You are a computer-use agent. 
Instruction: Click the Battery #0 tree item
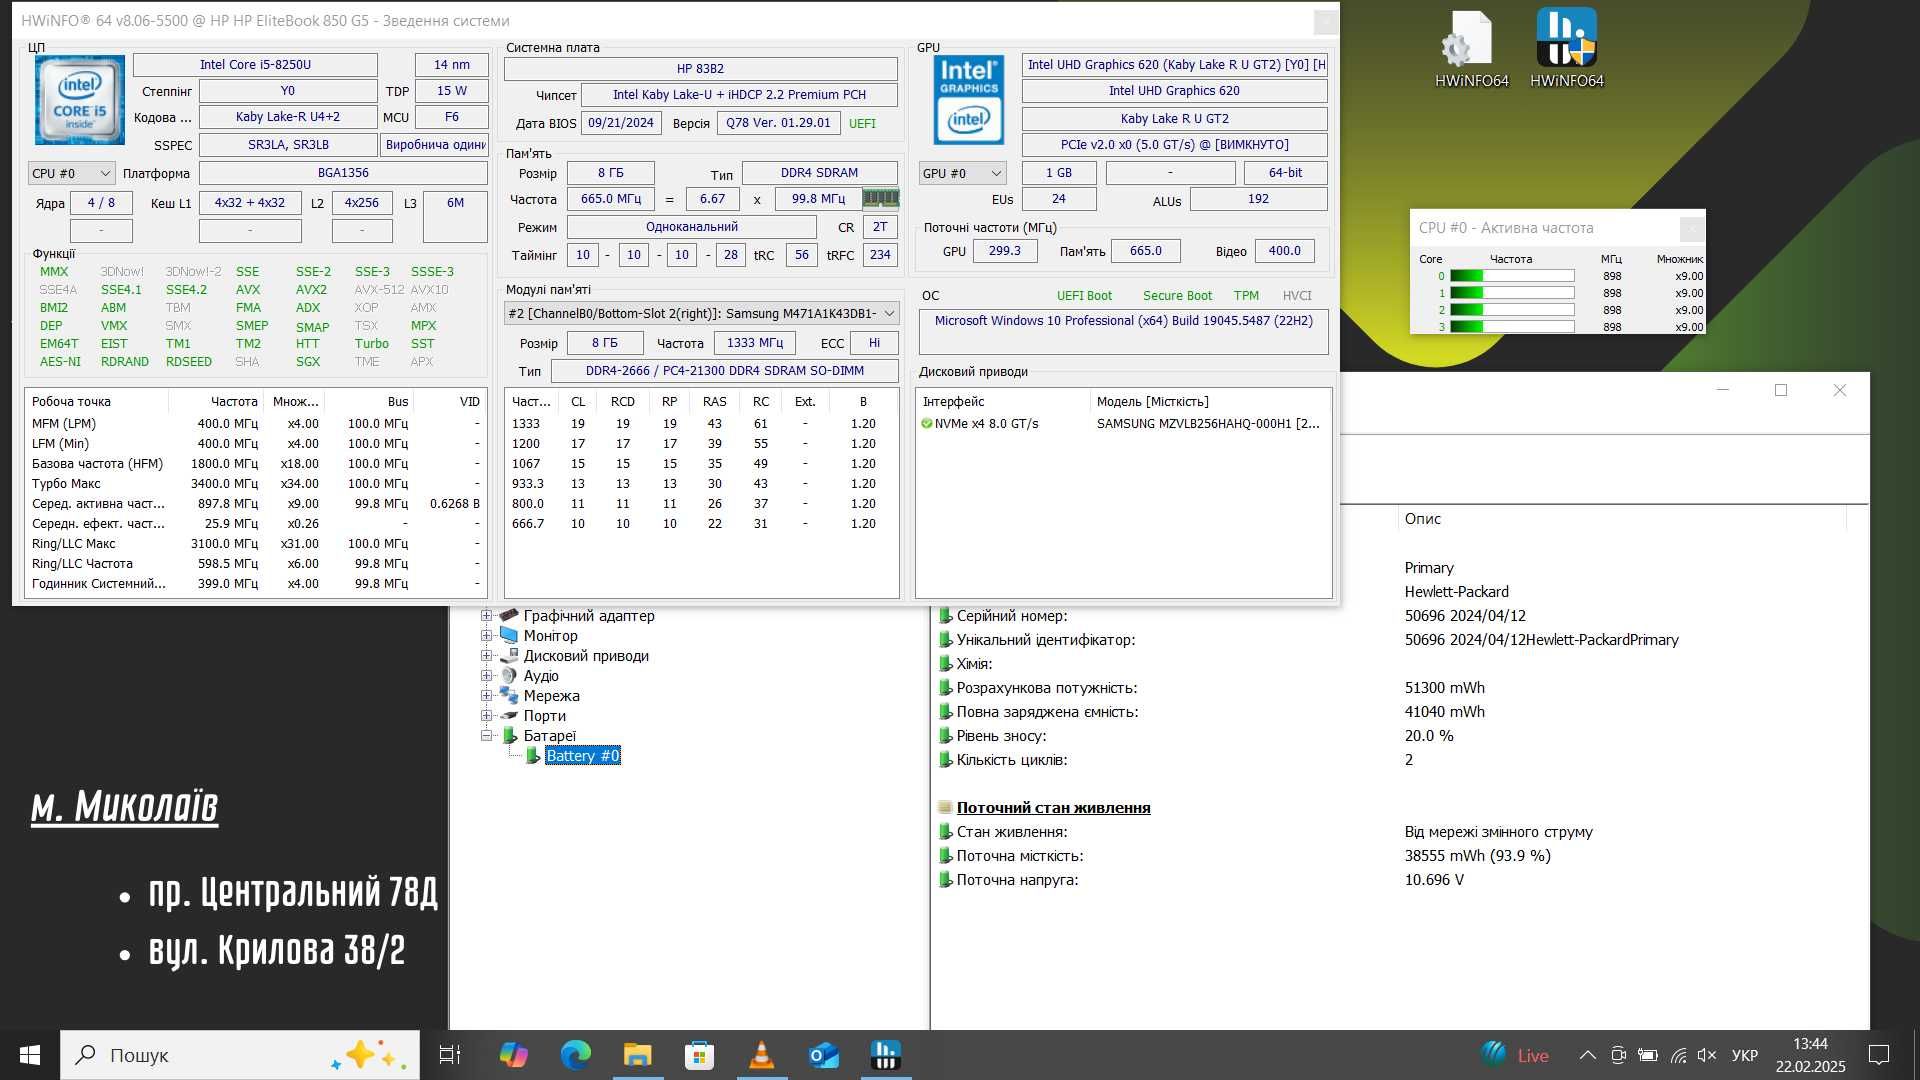[x=583, y=756]
